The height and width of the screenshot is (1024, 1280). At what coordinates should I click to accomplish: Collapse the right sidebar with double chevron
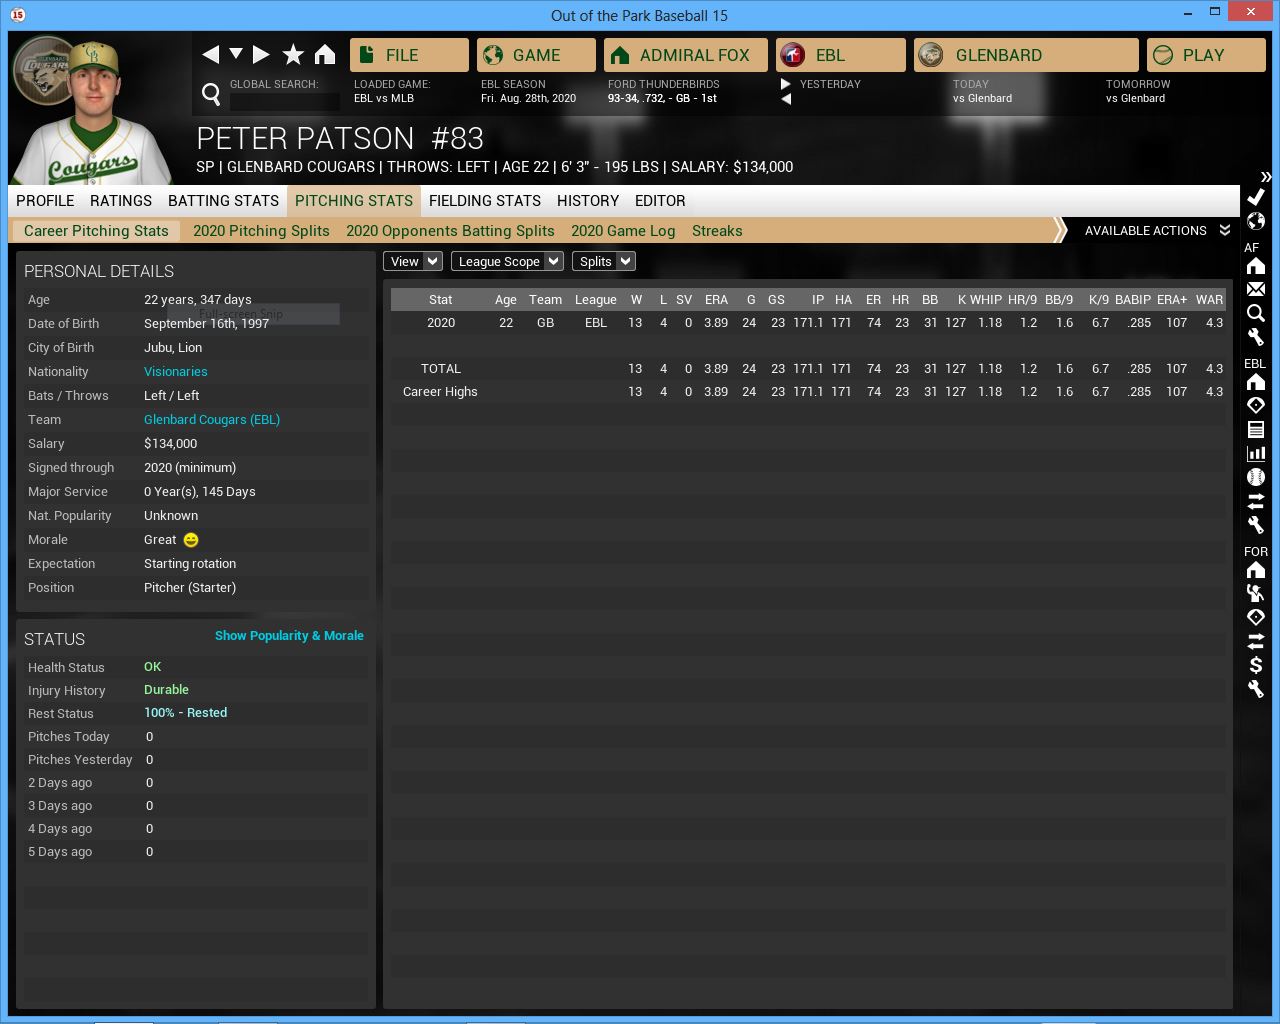(1265, 177)
